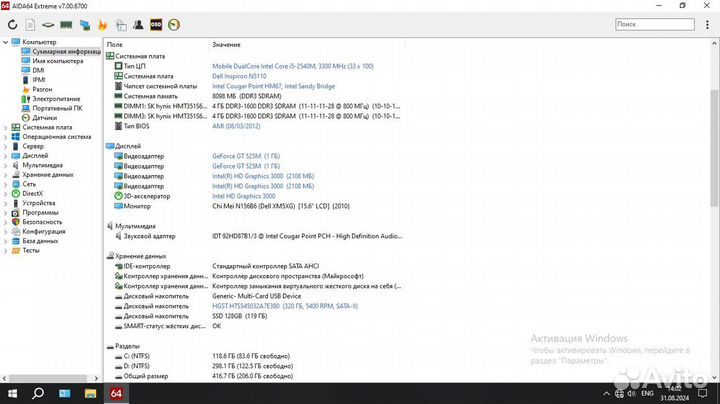The width and height of the screenshot is (720, 404).
Task: Open the three-dot menu button
Action: click(707, 25)
